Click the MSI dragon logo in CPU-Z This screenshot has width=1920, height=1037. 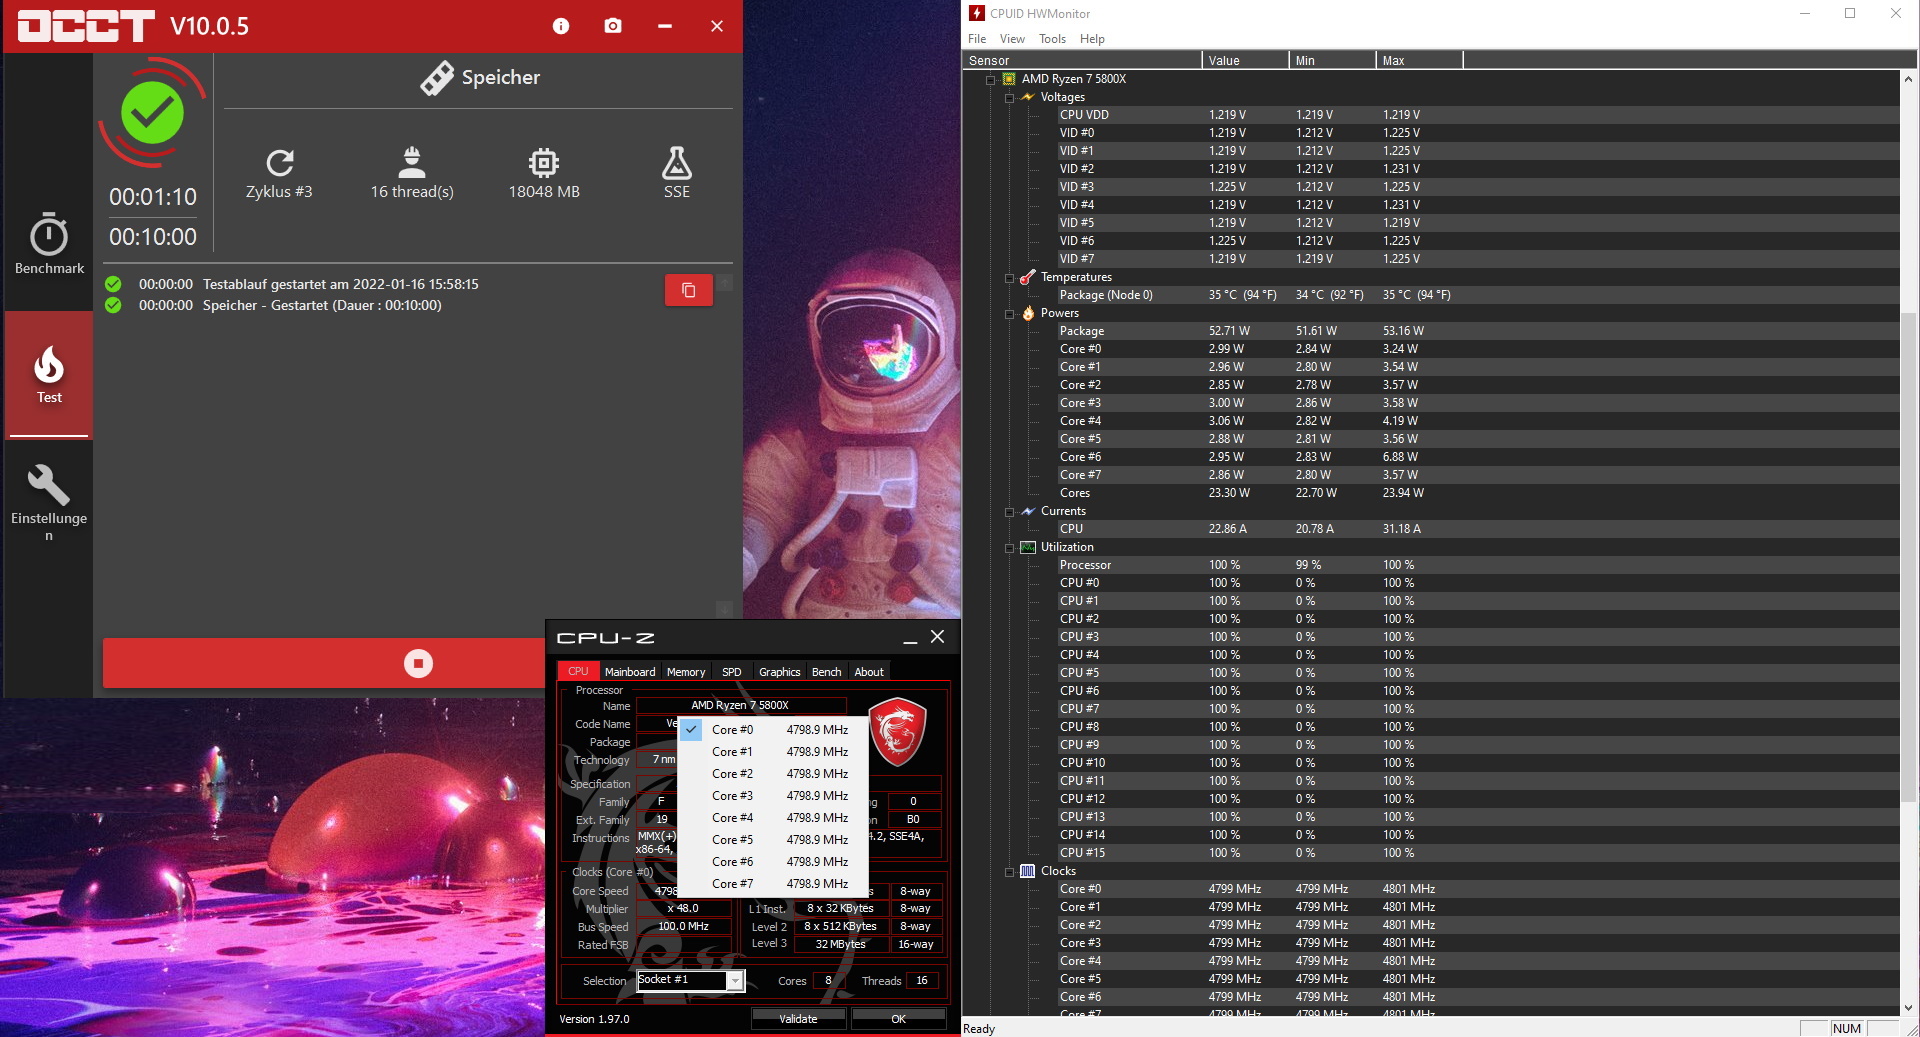tap(897, 732)
